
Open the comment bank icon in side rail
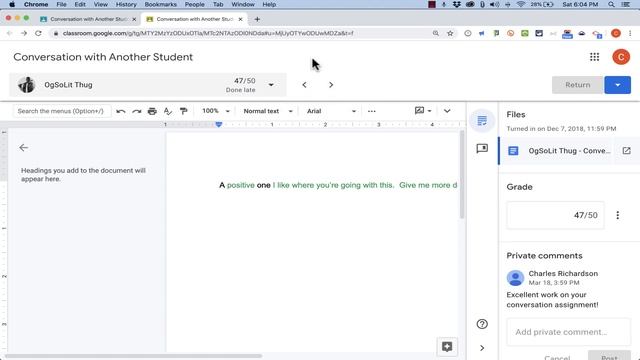tap(482, 148)
